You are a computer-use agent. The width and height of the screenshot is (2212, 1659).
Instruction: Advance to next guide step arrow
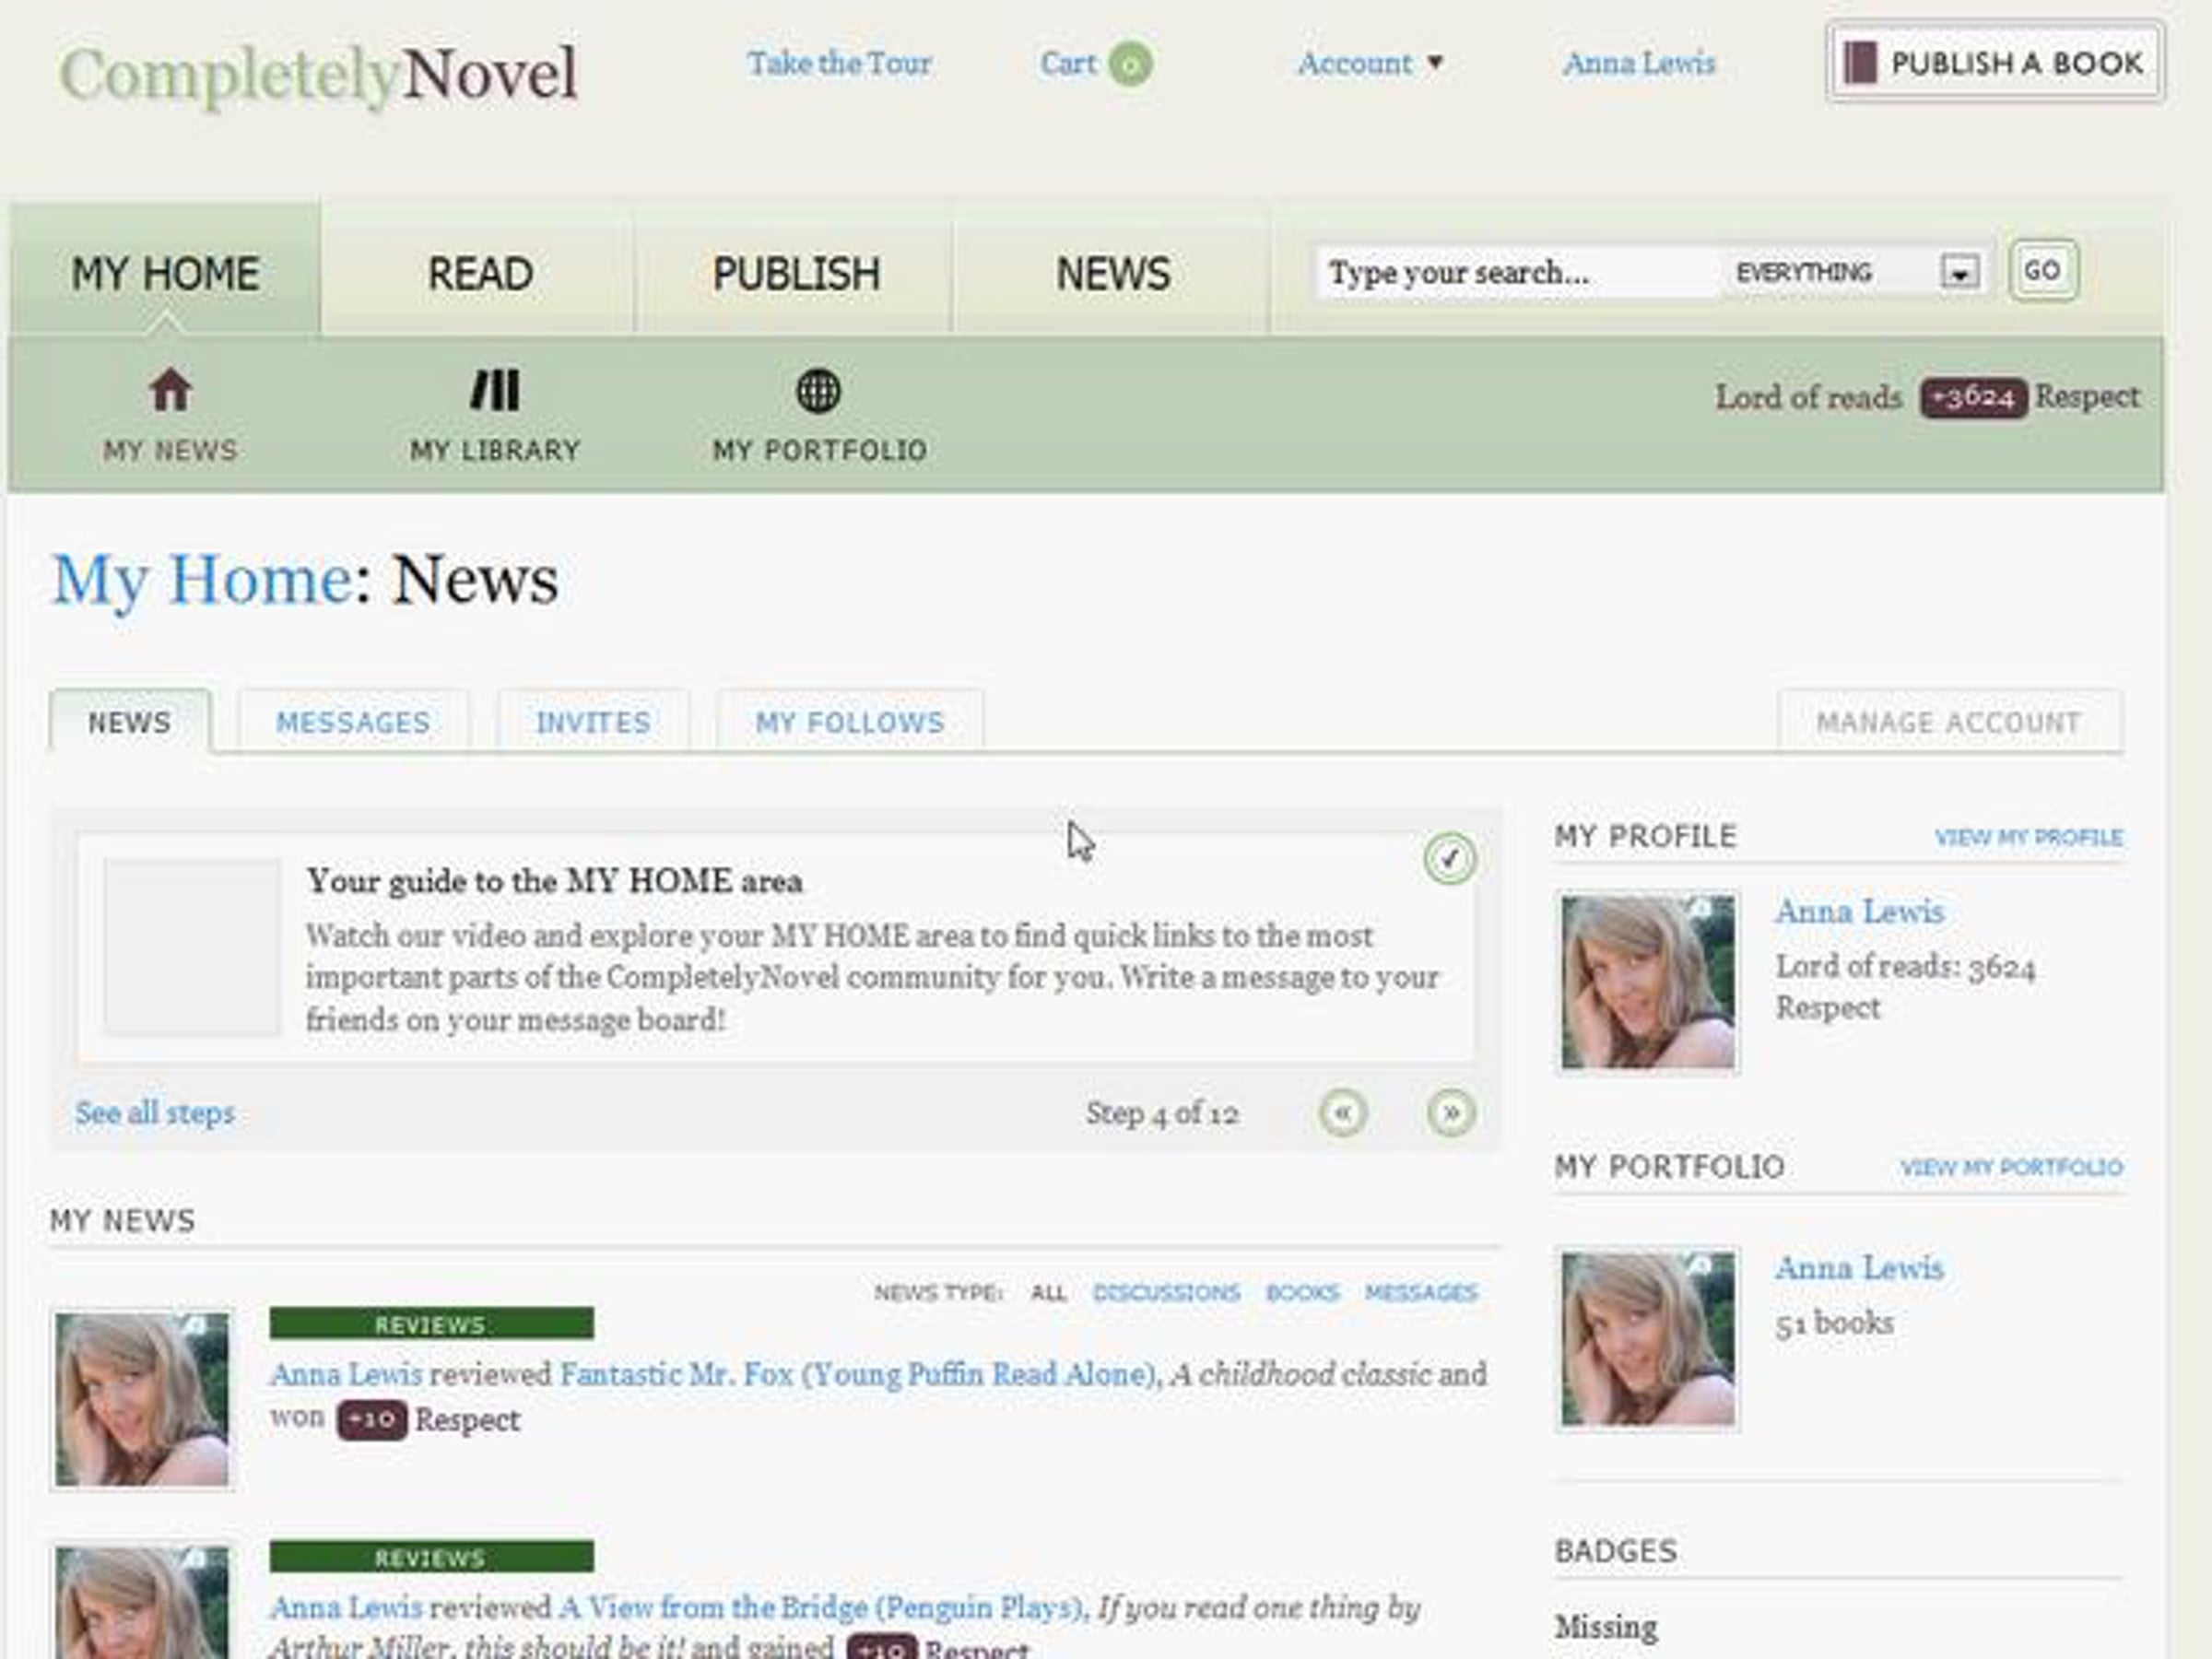pyautogui.click(x=1450, y=1113)
